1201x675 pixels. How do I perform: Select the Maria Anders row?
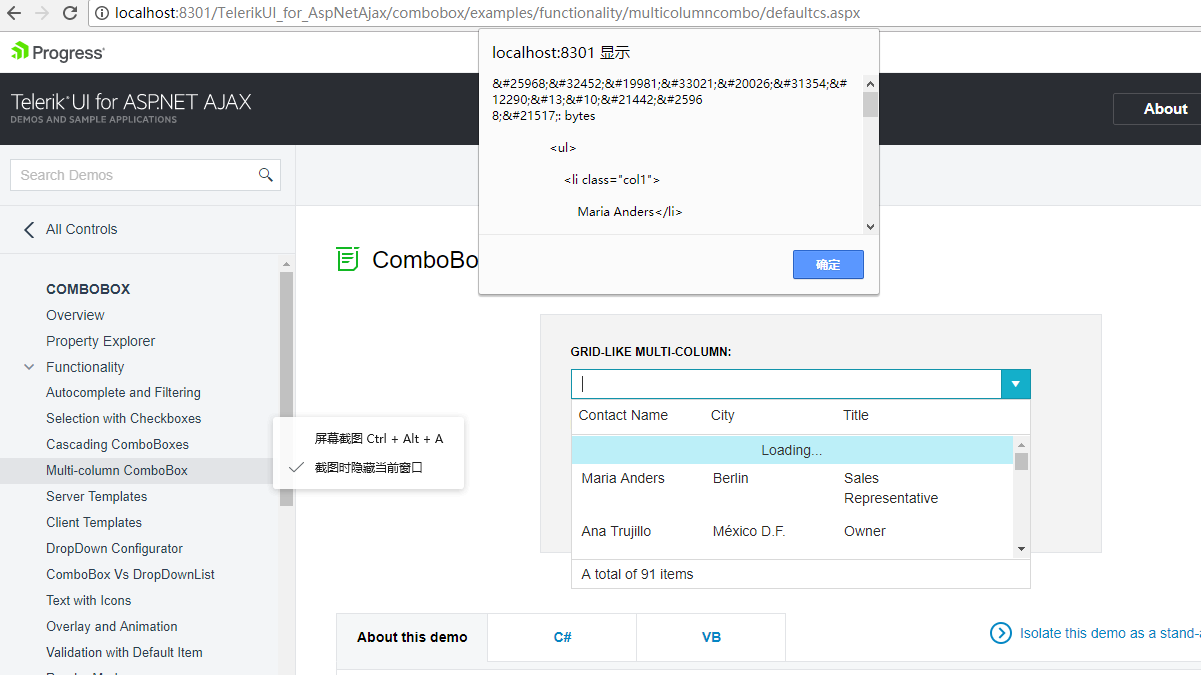click(793, 488)
